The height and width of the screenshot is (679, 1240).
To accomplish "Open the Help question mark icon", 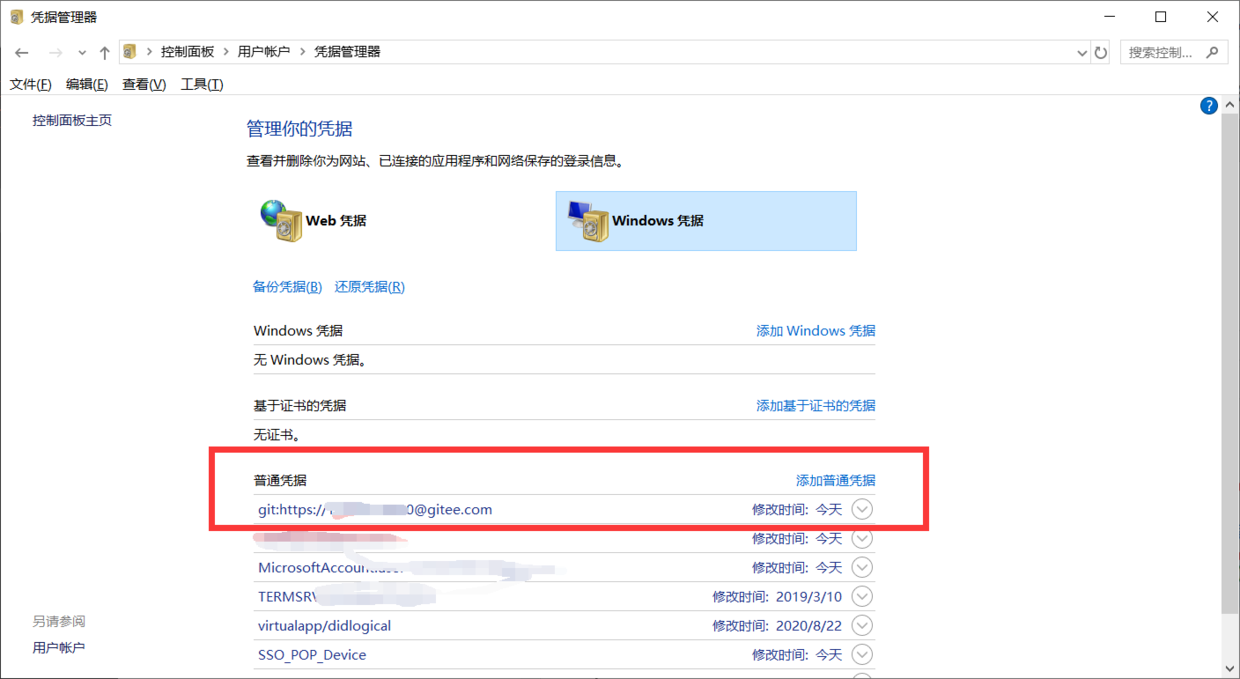I will click(x=1208, y=106).
